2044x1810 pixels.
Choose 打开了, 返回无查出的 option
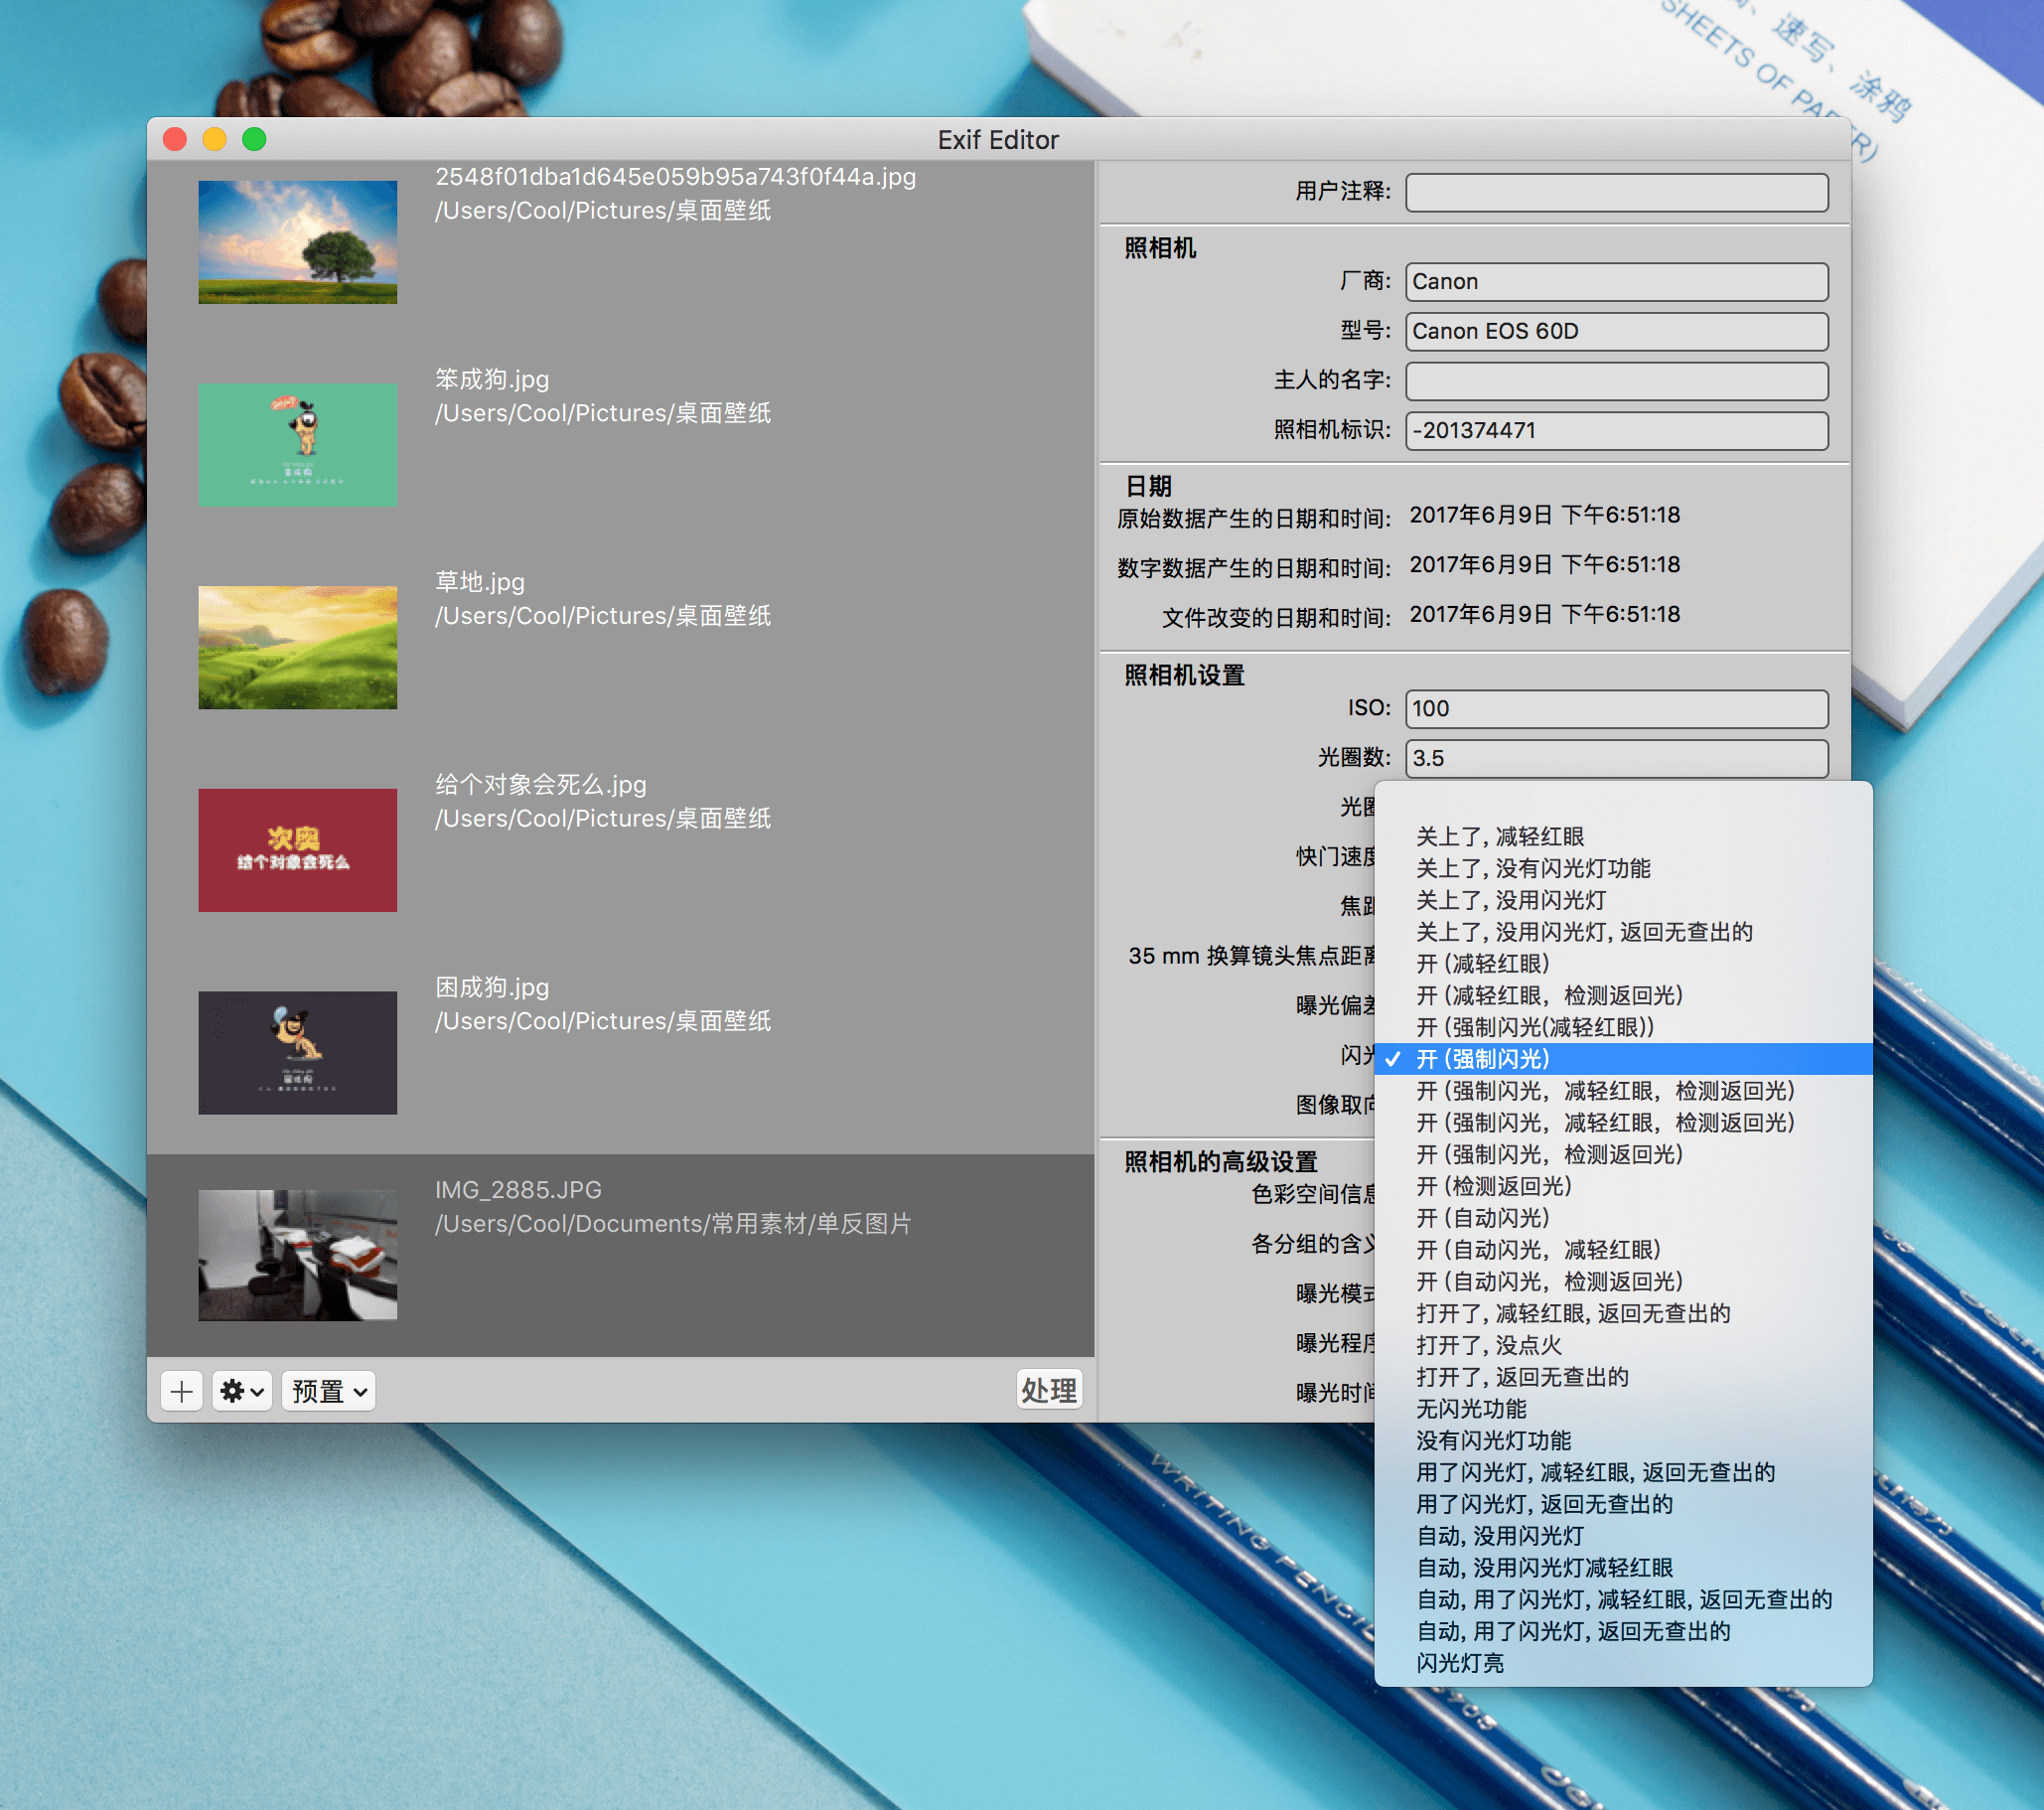[x=1623, y=1378]
